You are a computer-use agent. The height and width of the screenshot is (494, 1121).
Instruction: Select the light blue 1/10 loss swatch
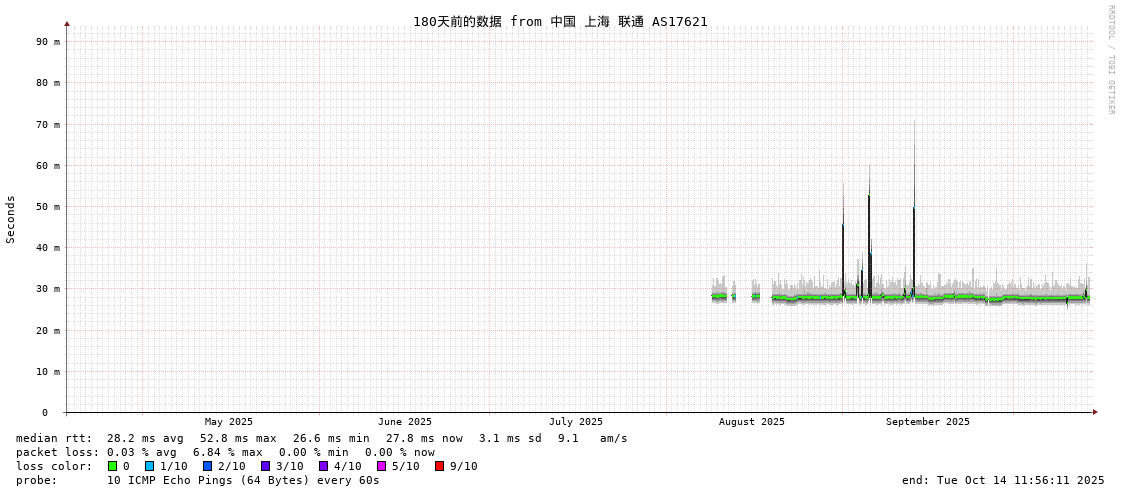point(149,466)
